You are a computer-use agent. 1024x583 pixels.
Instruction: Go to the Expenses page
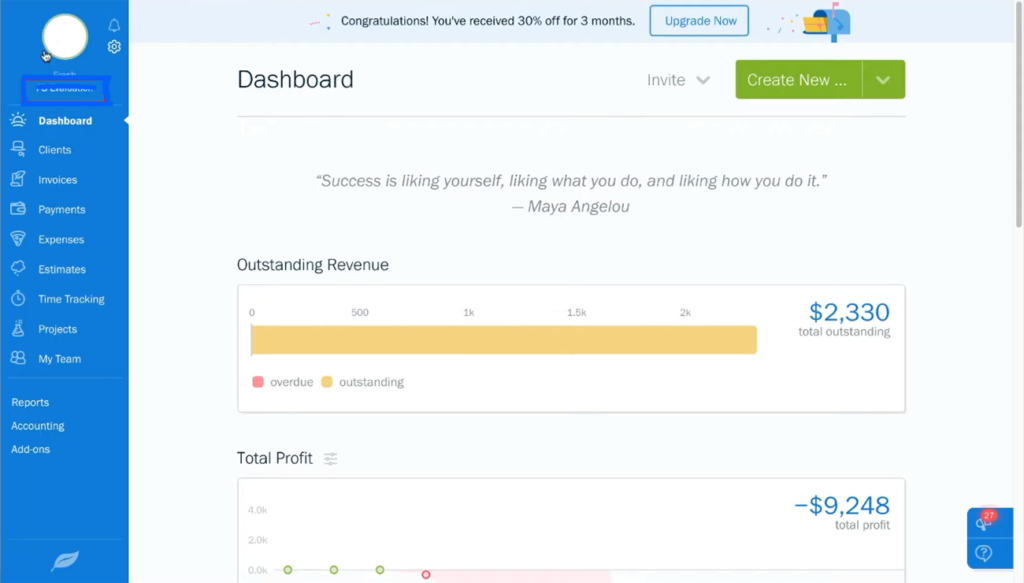(60, 239)
